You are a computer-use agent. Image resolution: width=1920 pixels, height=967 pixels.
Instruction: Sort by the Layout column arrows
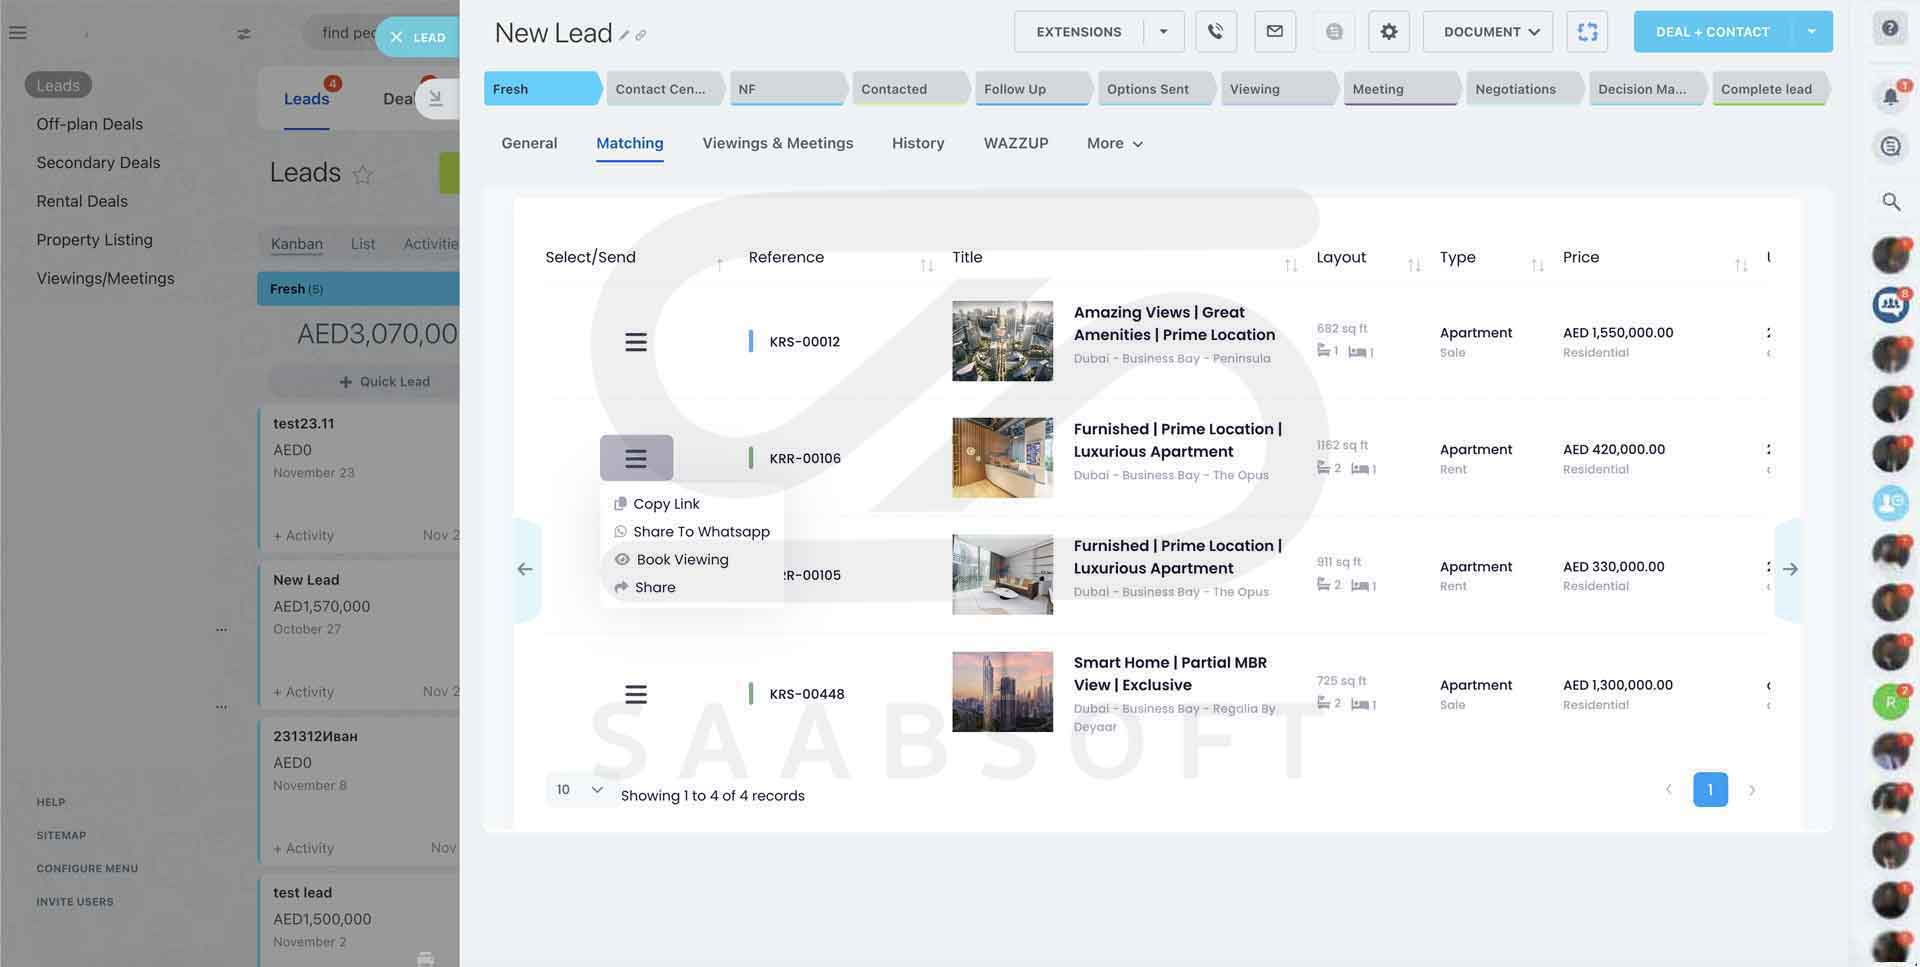click(1413, 265)
